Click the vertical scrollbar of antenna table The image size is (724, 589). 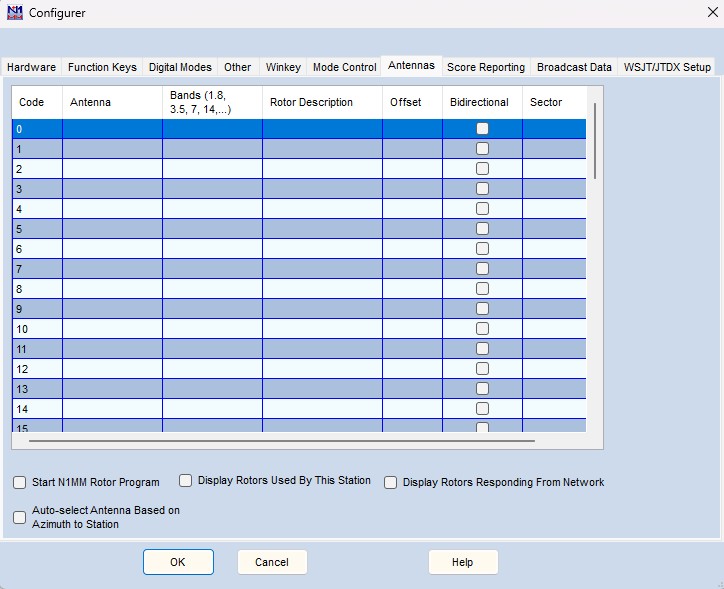595,140
